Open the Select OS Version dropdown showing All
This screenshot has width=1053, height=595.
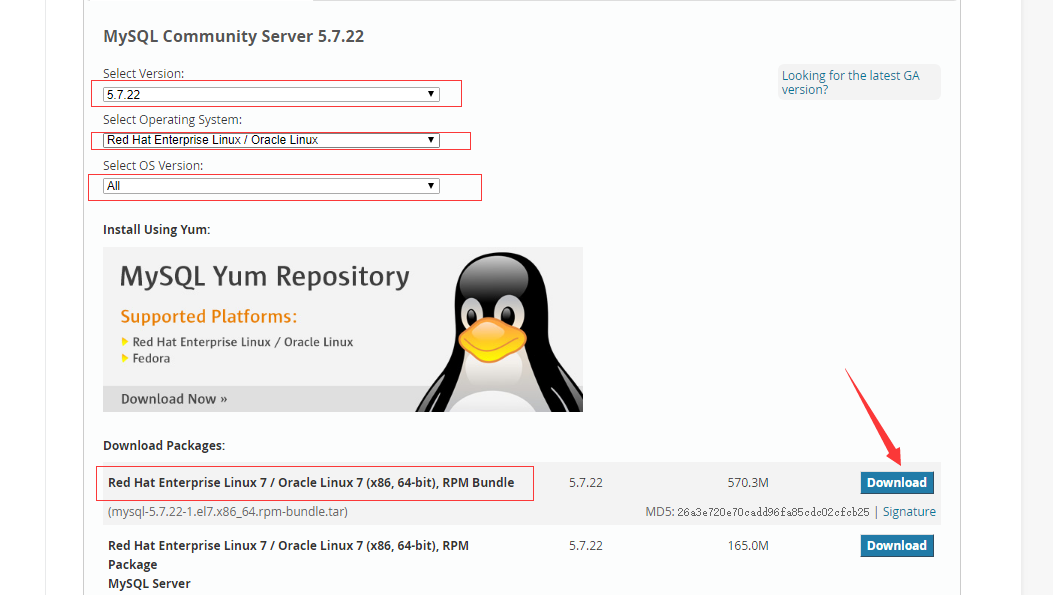[x=271, y=186]
